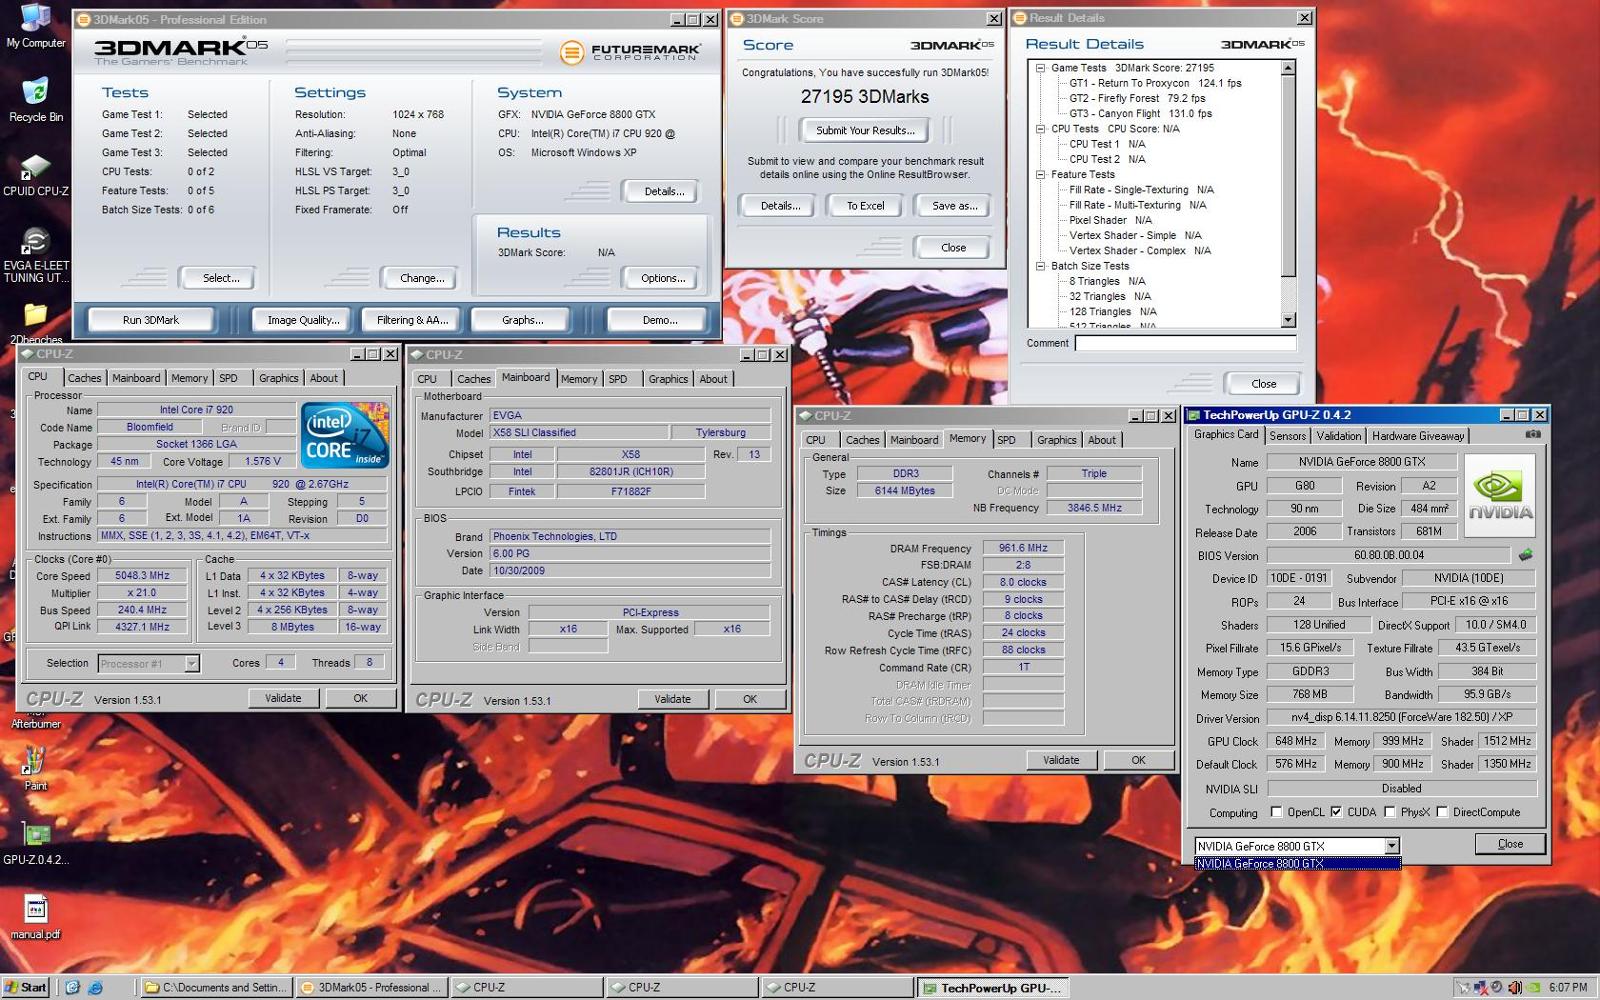This screenshot has width=1600, height=1000.
Task: Open manual.pdf file icon
Action: tap(36, 917)
